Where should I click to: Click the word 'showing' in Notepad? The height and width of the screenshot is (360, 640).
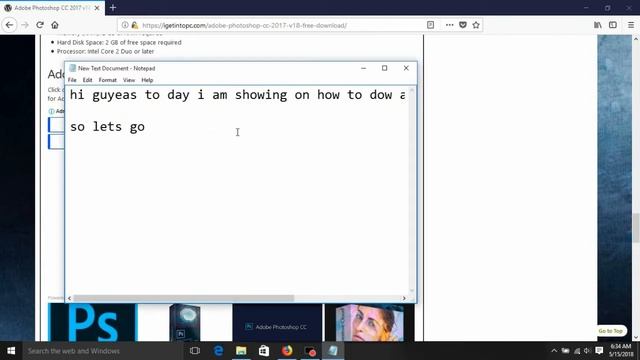click(261, 95)
